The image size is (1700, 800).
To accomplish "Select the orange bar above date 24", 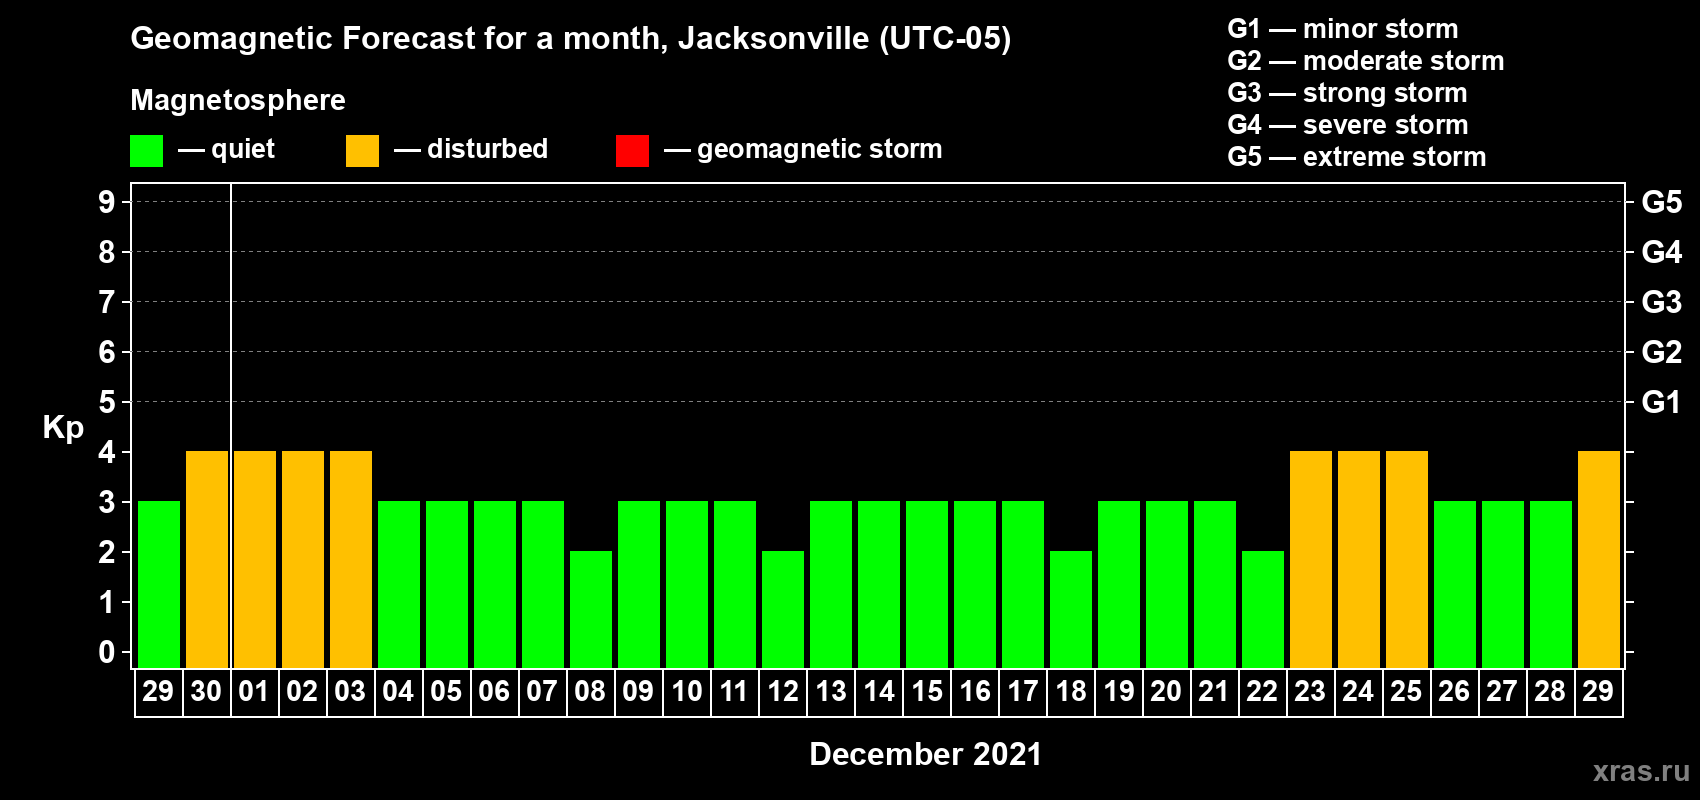I will pyautogui.click(x=1359, y=560).
